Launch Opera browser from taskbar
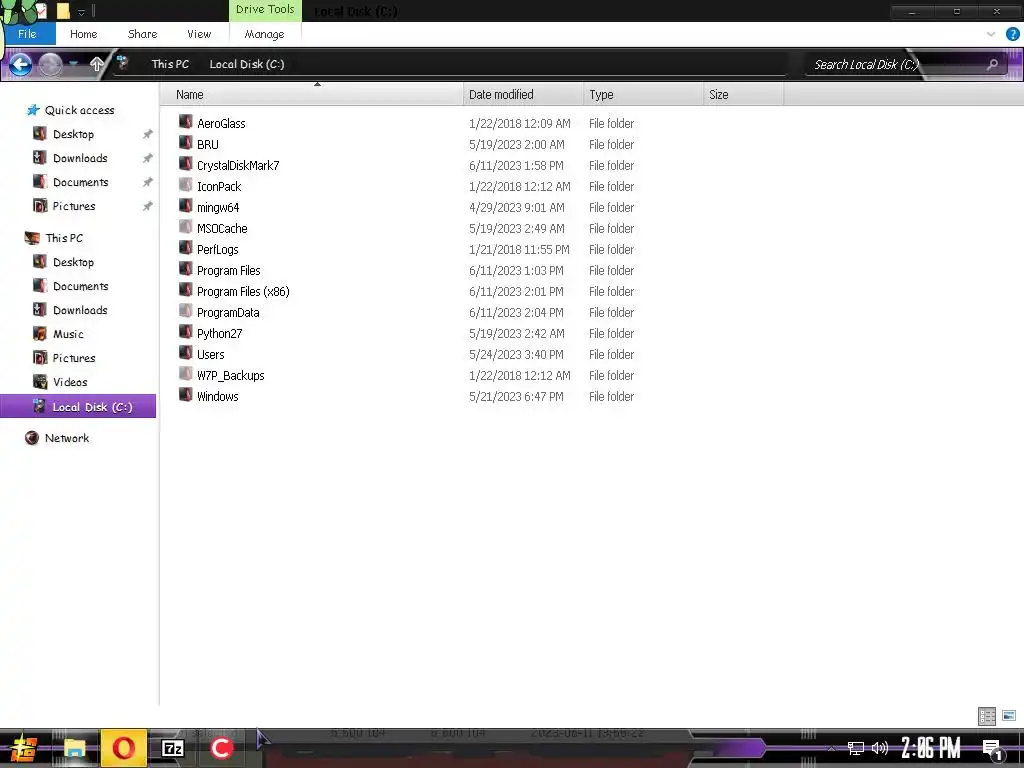This screenshot has height=768, width=1024. (x=123, y=748)
